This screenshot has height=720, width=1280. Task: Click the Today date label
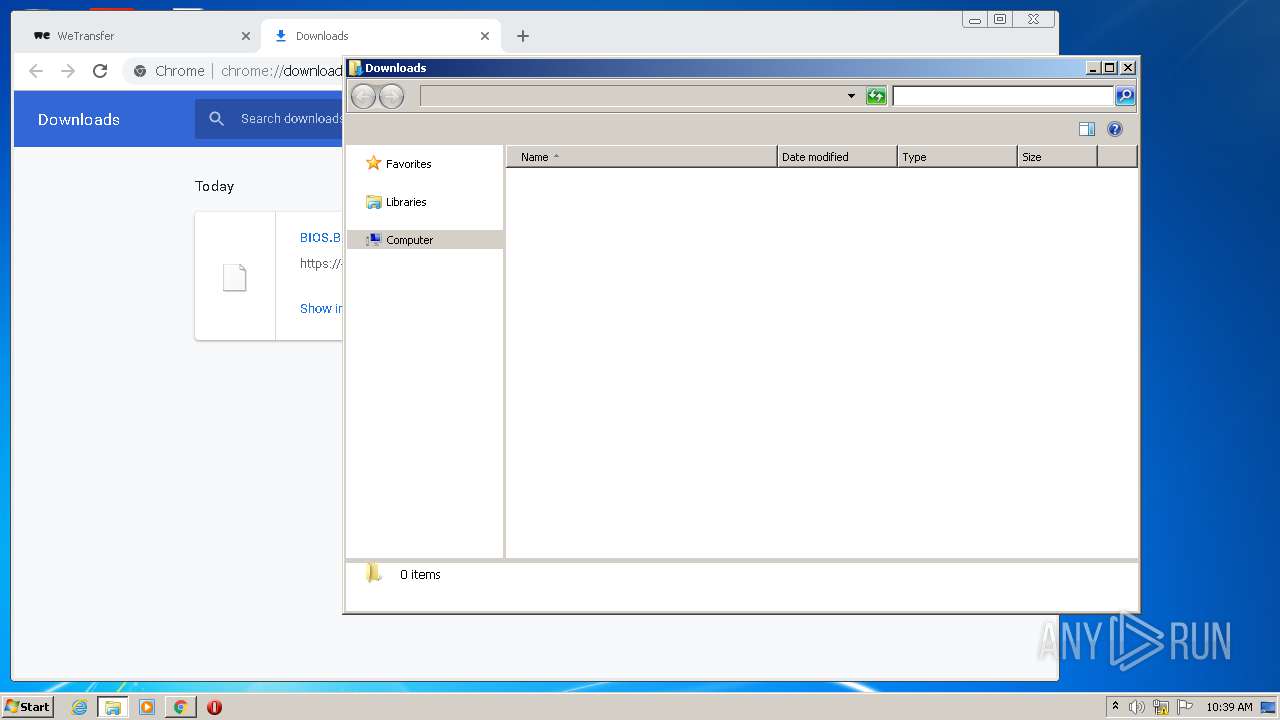(x=214, y=186)
